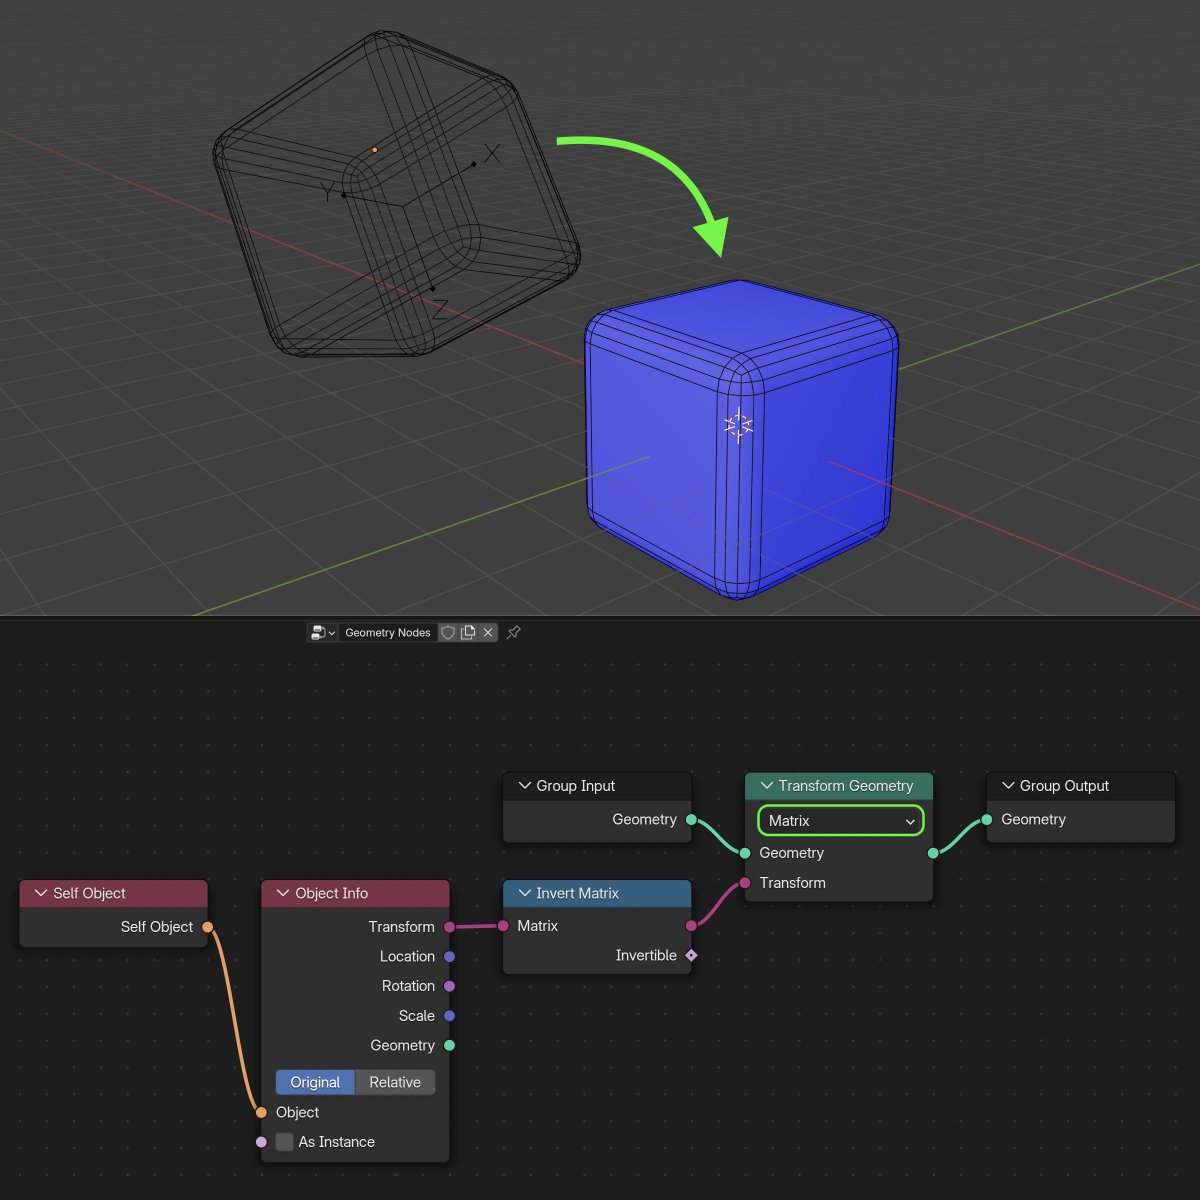Image resolution: width=1200 pixels, height=1200 pixels.
Task: Select the Group Input node header
Action: click(x=598, y=786)
